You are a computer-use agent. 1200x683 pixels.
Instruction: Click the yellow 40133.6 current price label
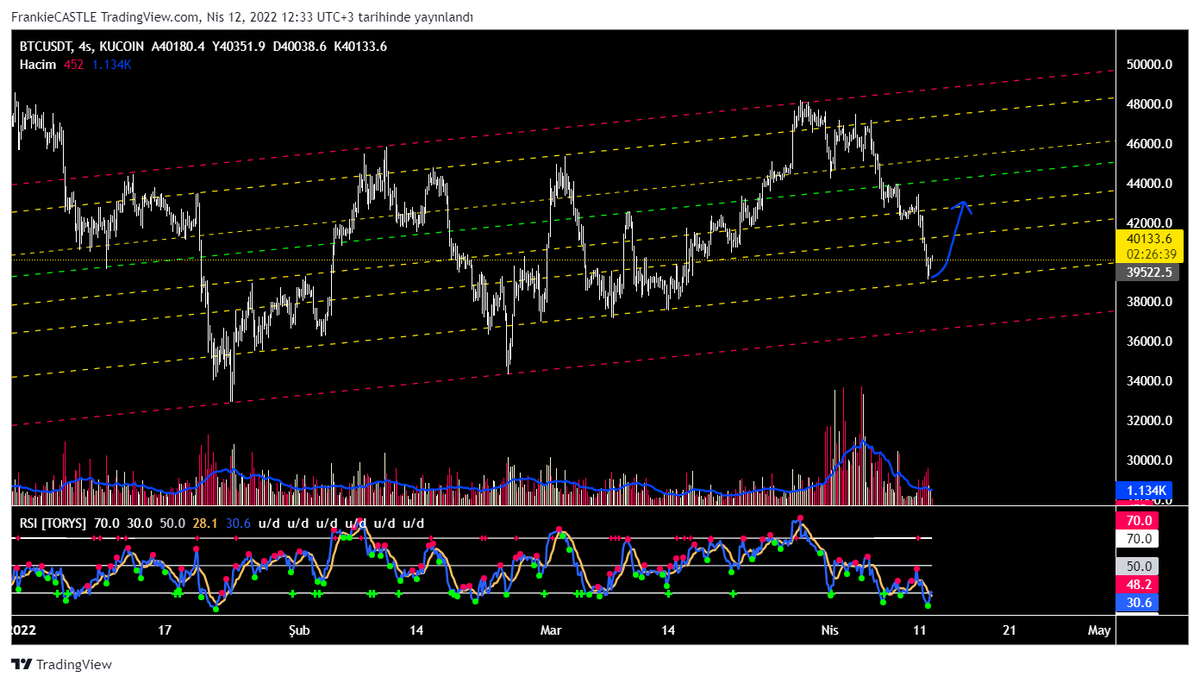[x=1148, y=240]
